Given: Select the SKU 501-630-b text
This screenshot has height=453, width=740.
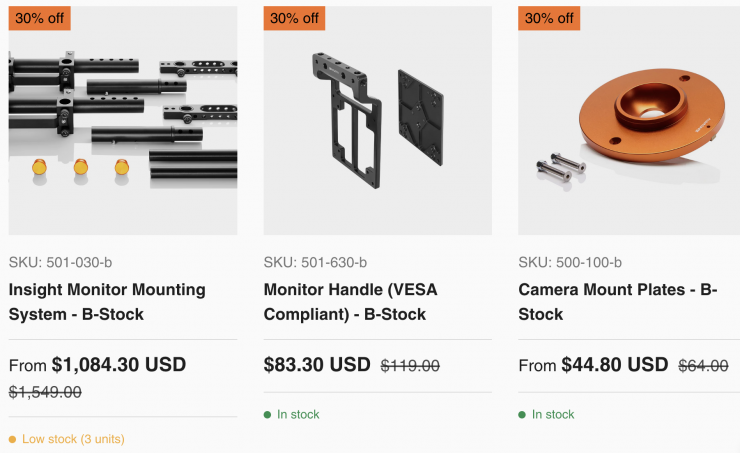Looking at the screenshot, I should point(315,263).
